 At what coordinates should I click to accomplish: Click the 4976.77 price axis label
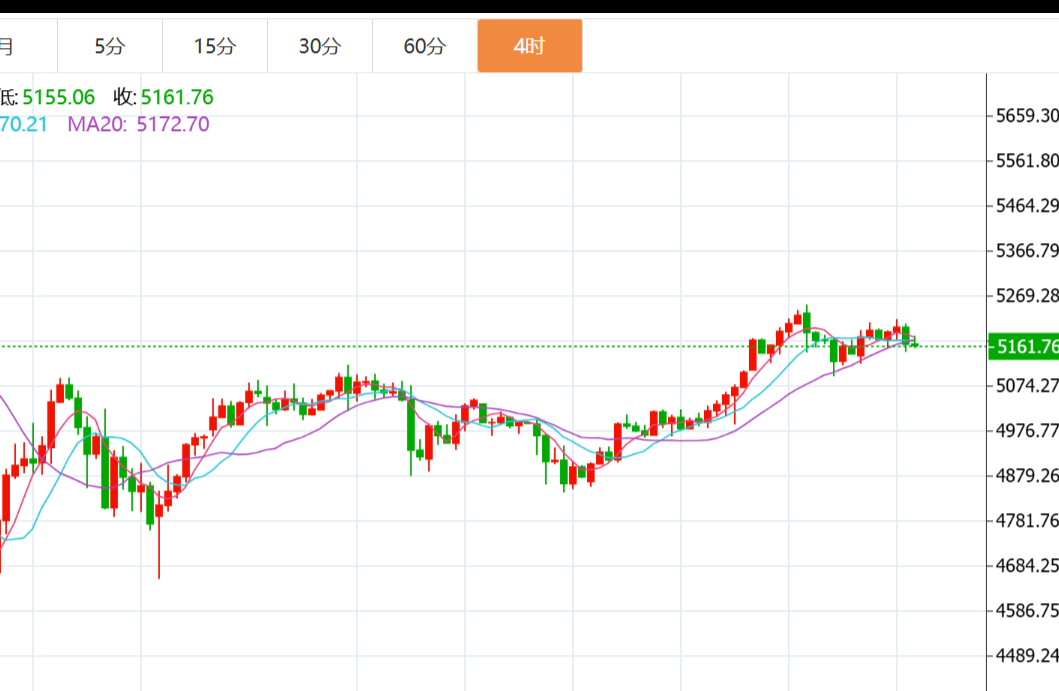[x=1027, y=431]
